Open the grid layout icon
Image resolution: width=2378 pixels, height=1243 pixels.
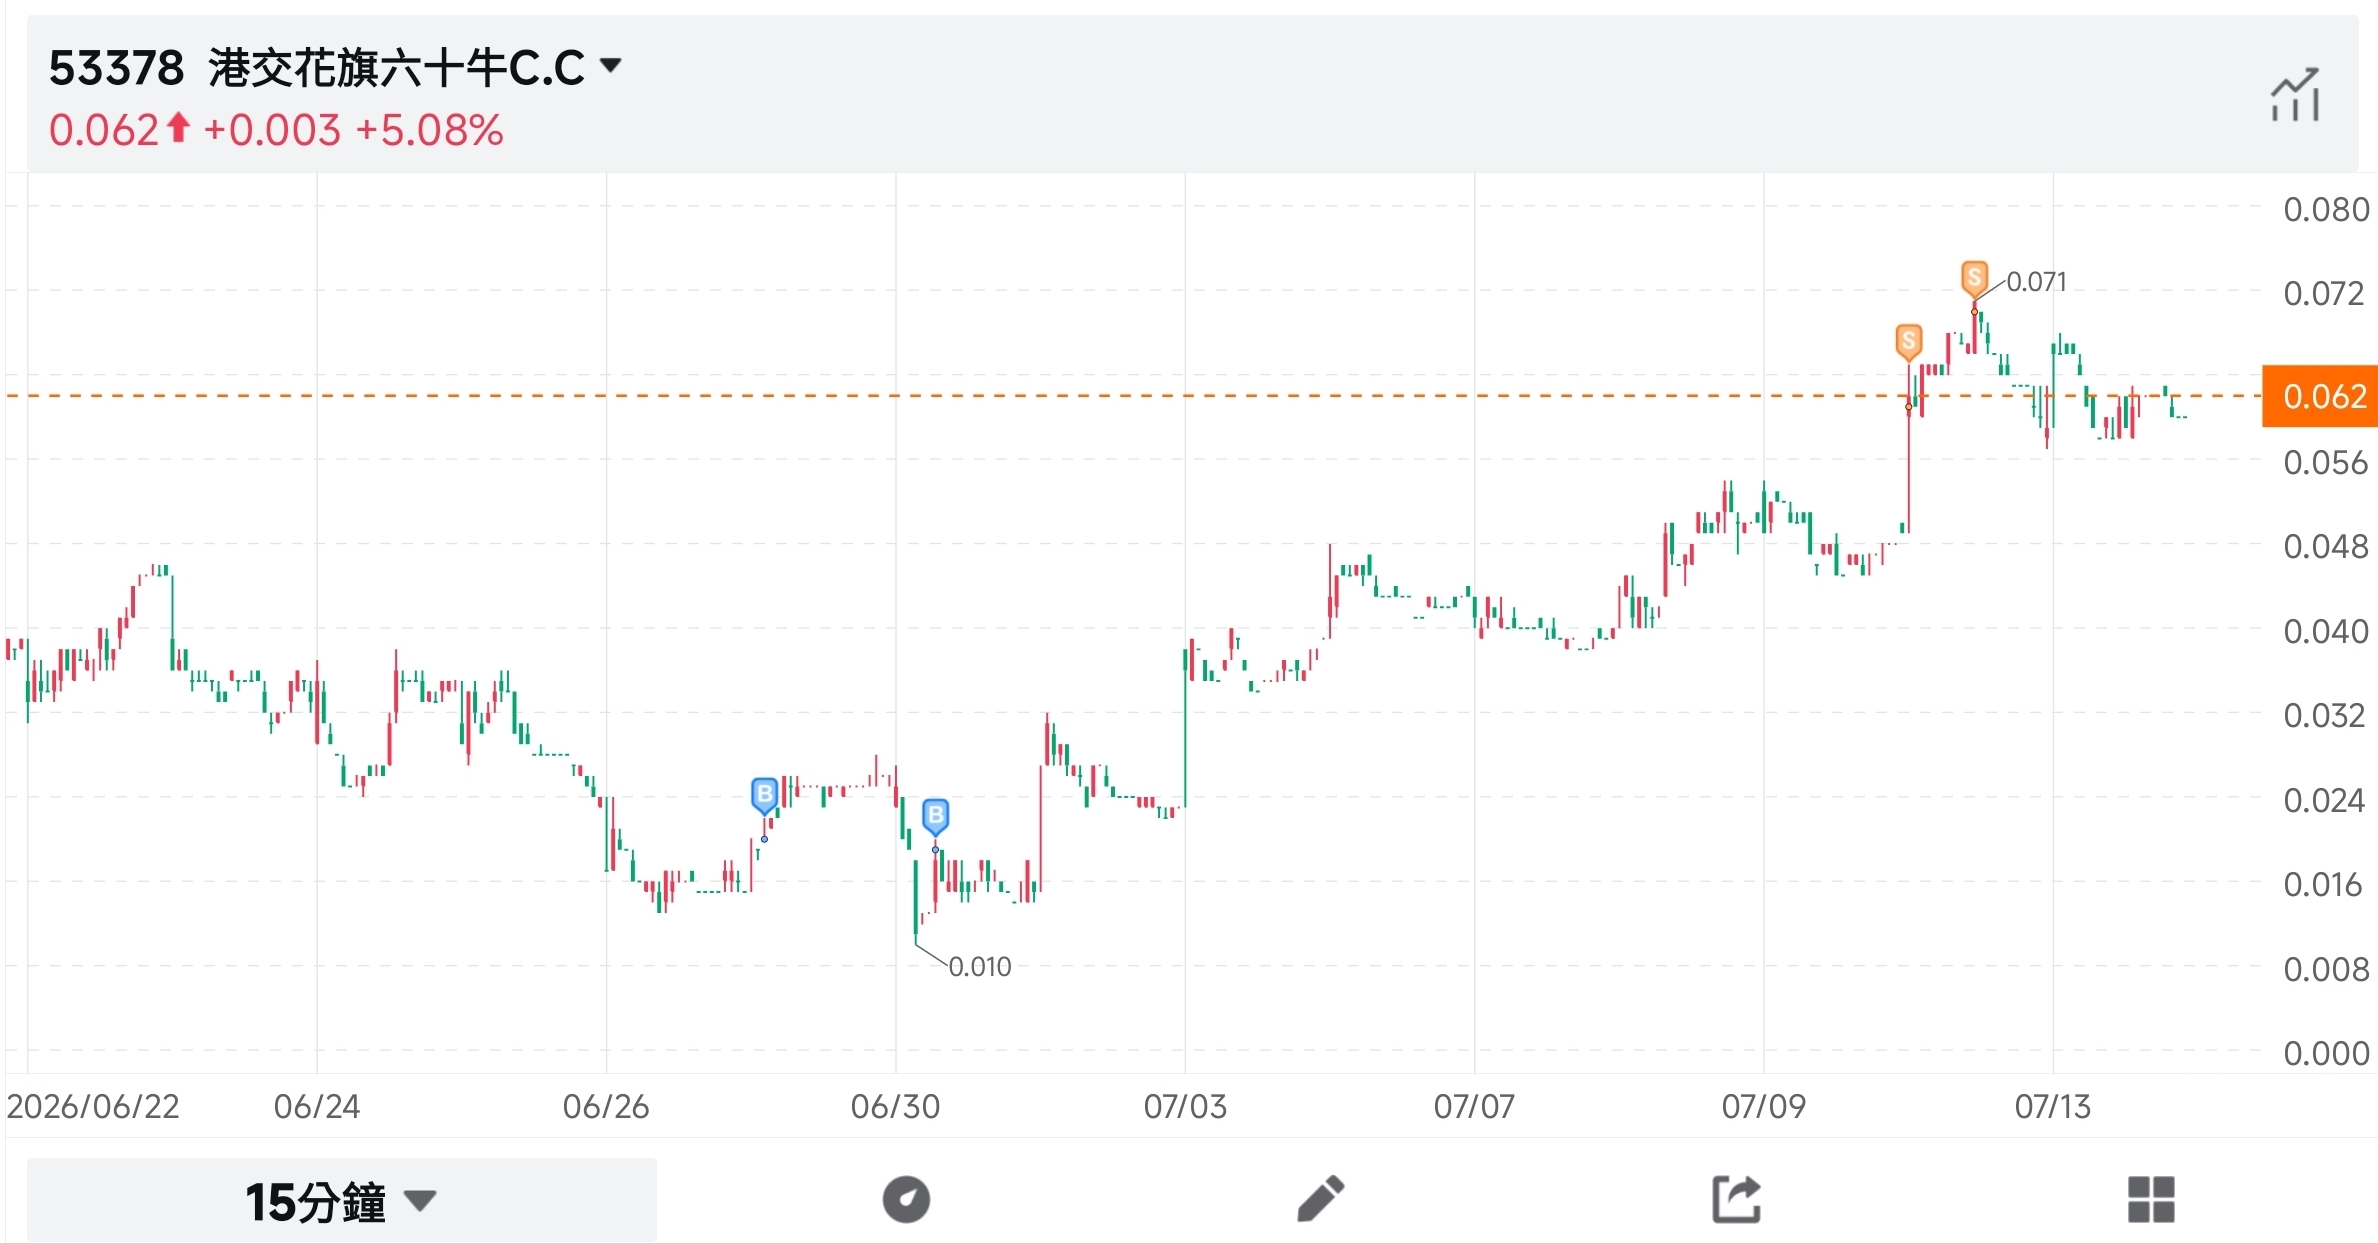tap(2151, 1199)
